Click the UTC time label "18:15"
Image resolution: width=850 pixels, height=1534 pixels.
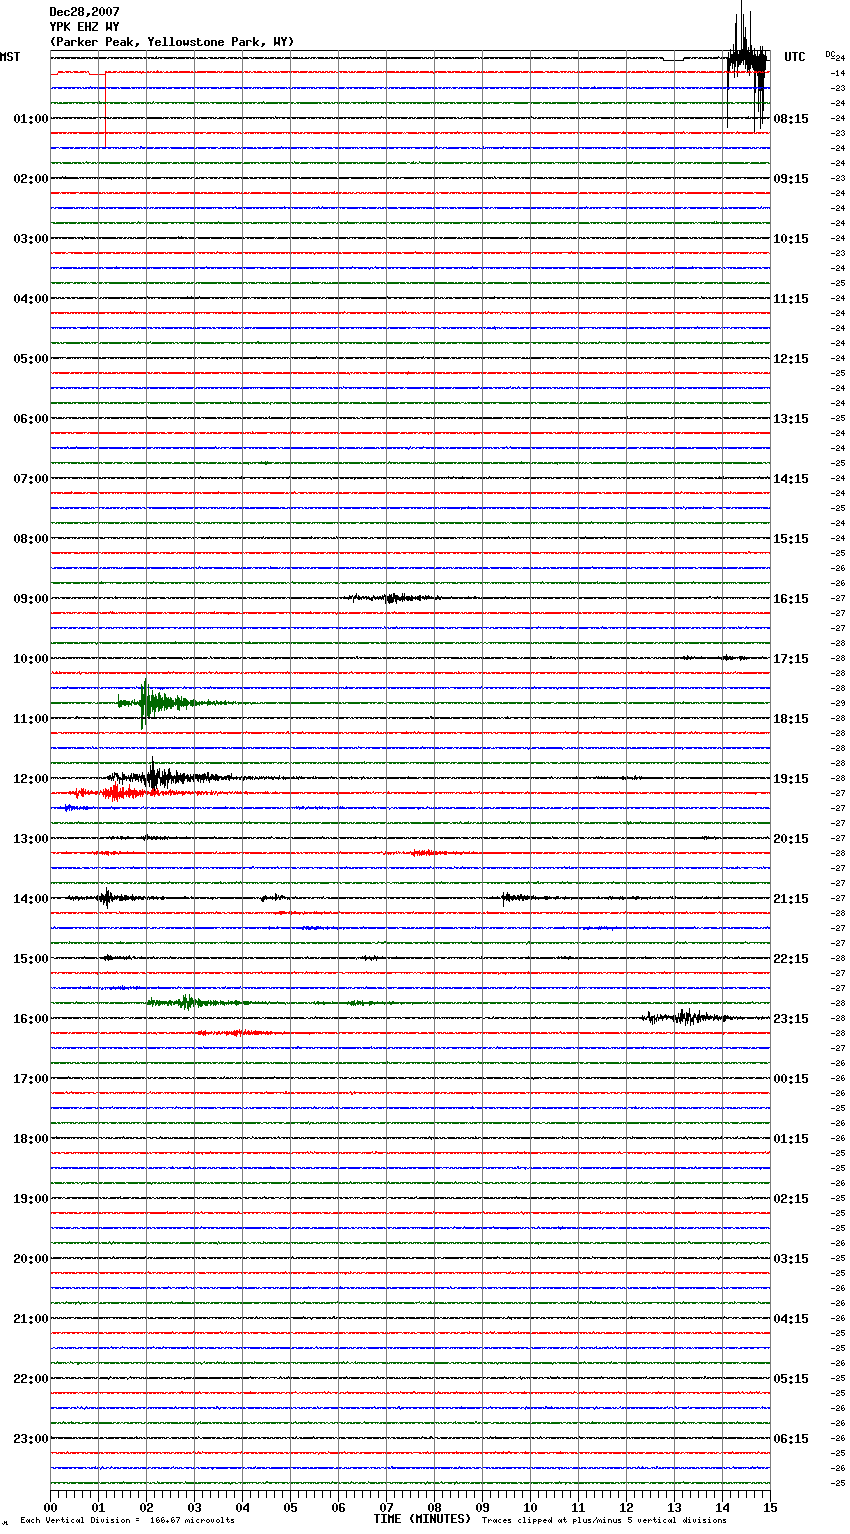coord(791,719)
